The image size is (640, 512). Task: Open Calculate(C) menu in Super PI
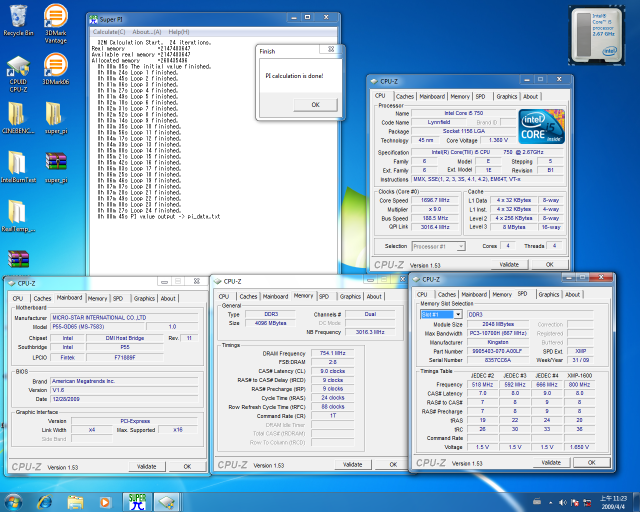pos(109,32)
